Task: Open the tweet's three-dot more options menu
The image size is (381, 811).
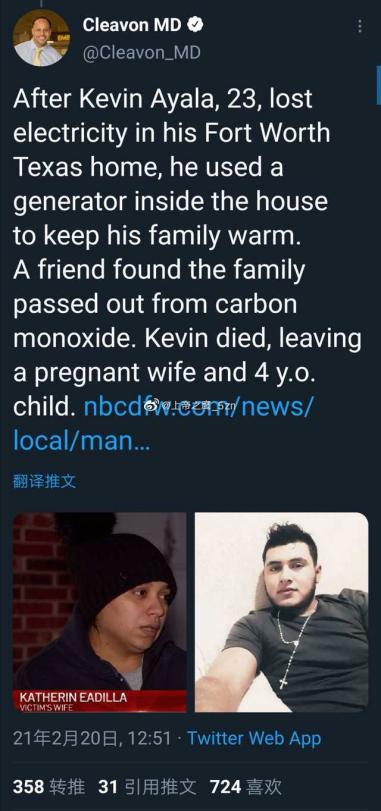Action: 360,26
